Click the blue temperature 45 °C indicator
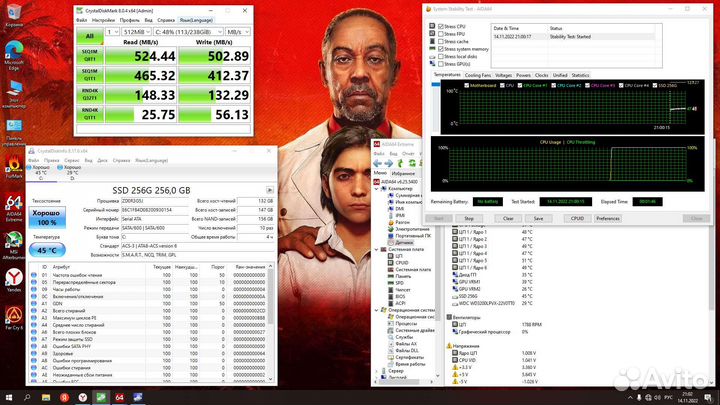 [46, 250]
